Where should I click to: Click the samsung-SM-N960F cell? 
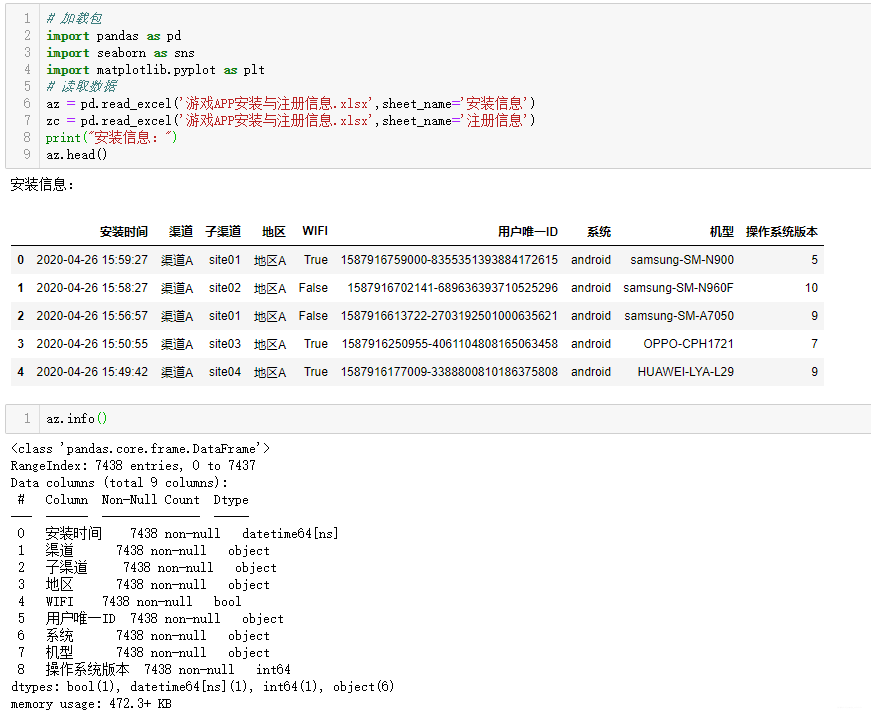click(678, 288)
